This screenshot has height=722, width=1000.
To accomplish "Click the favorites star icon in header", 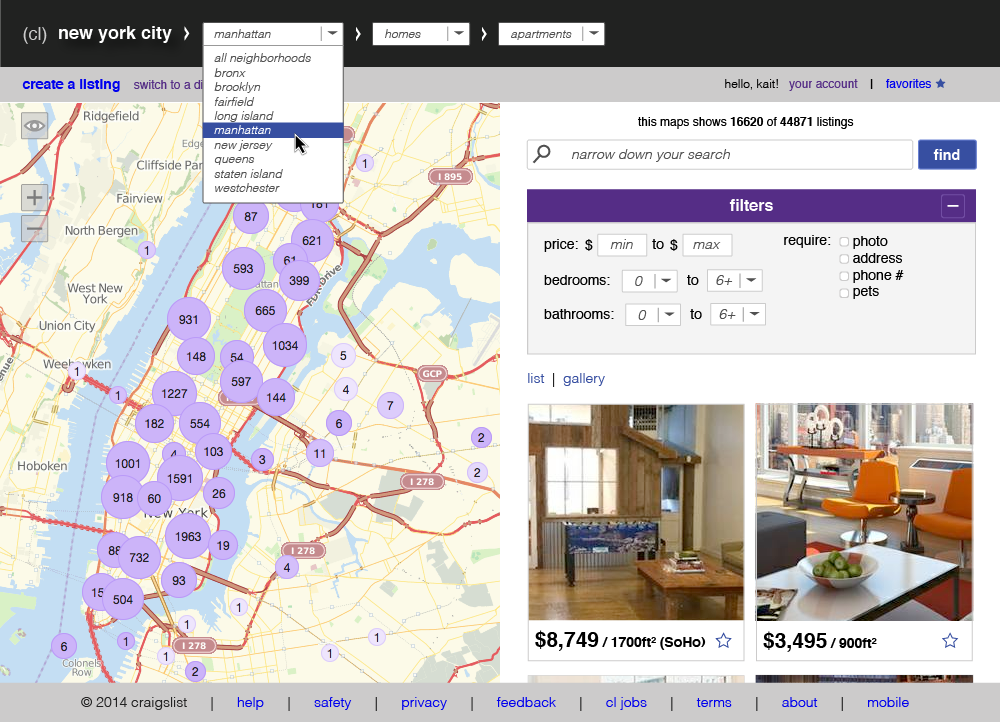I will tap(940, 84).
